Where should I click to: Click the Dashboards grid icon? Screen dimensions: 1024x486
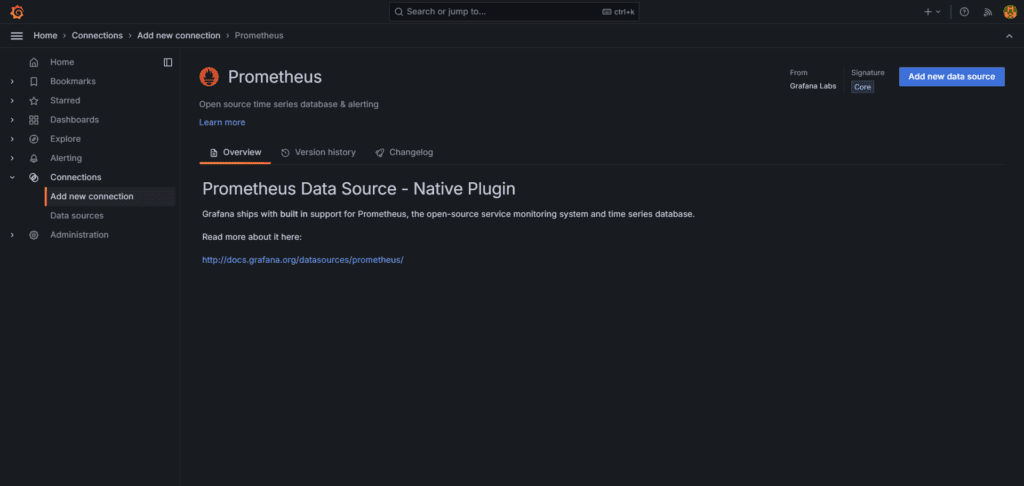[34, 120]
